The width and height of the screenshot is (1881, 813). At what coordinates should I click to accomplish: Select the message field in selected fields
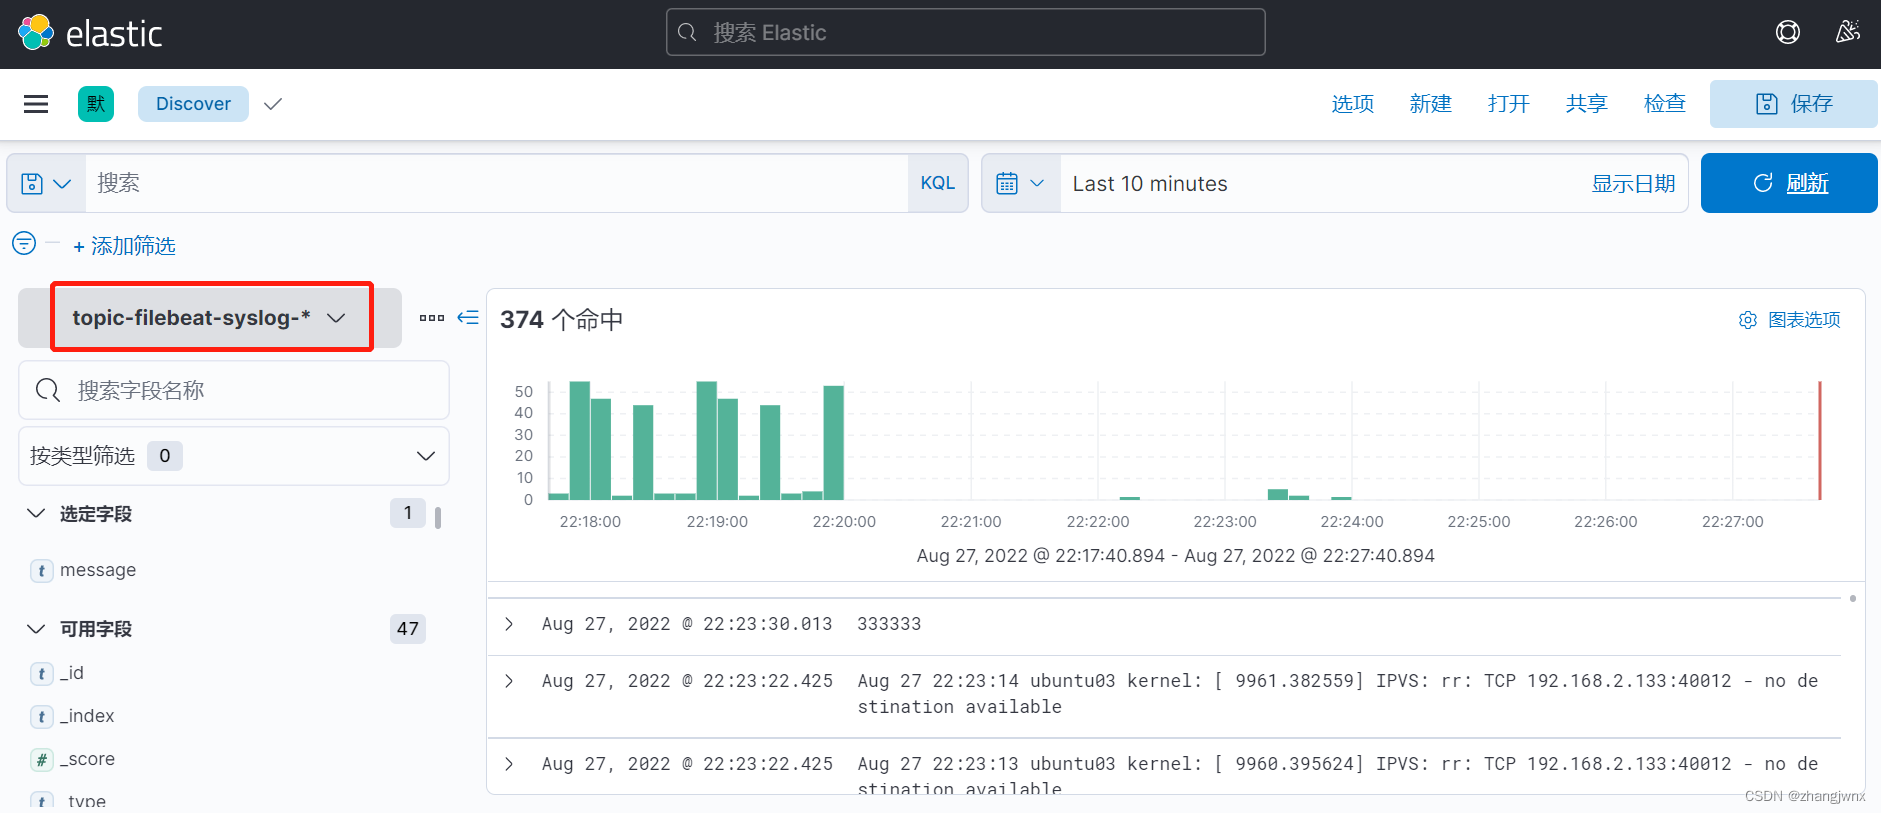tap(98, 570)
